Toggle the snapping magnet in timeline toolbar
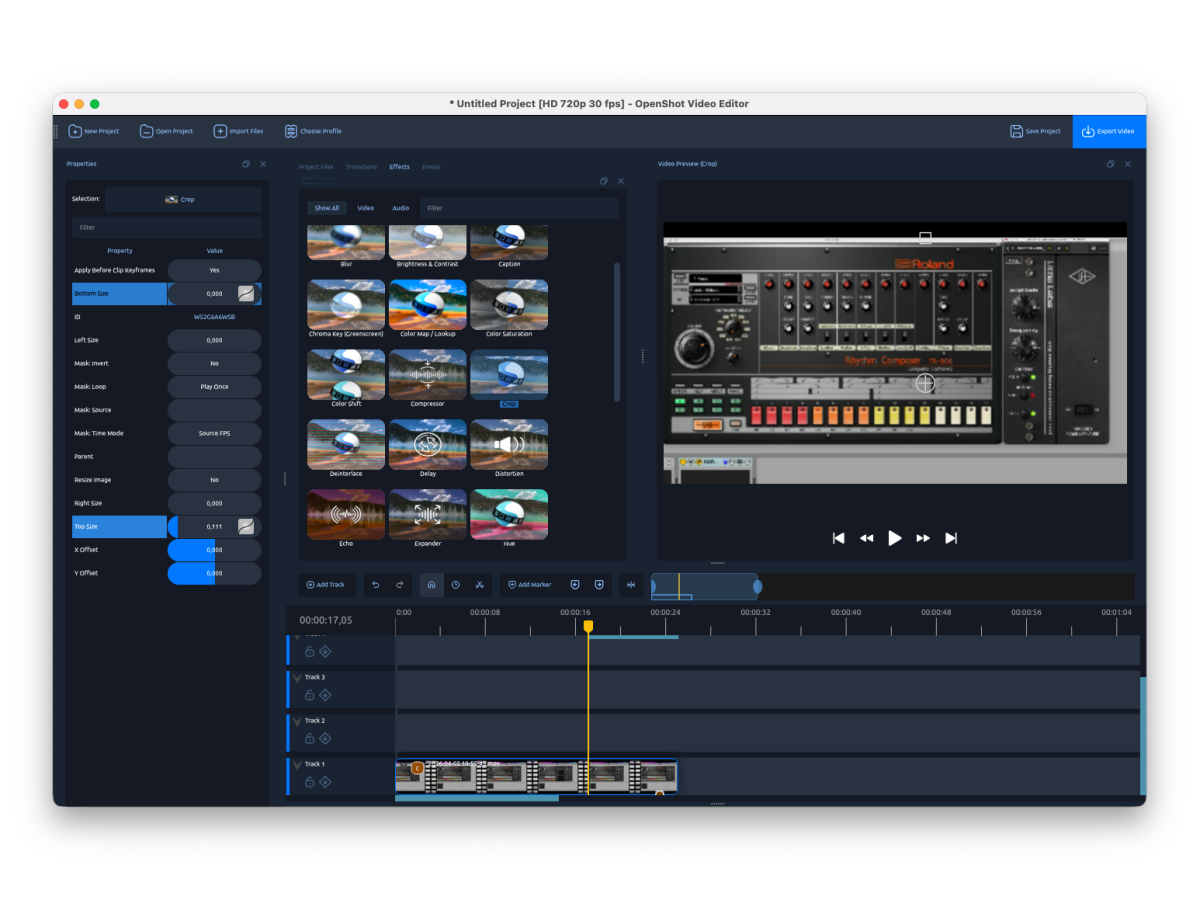 coord(431,584)
